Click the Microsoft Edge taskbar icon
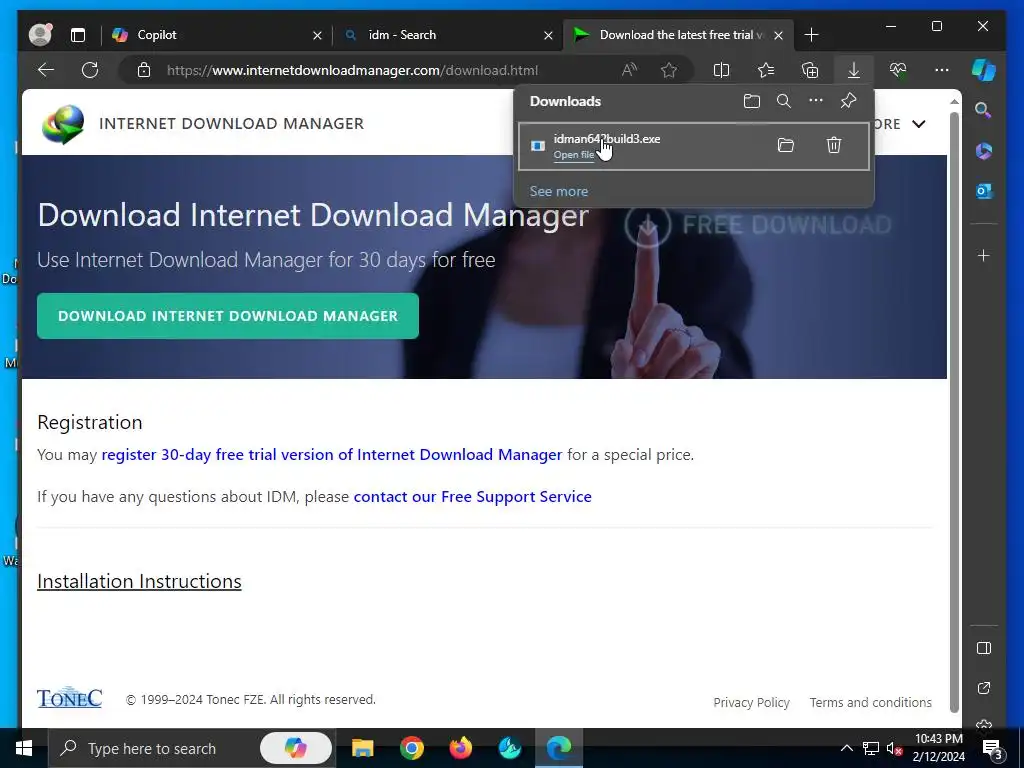Image resolution: width=1024 pixels, height=768 pixels. pos(559,748)
